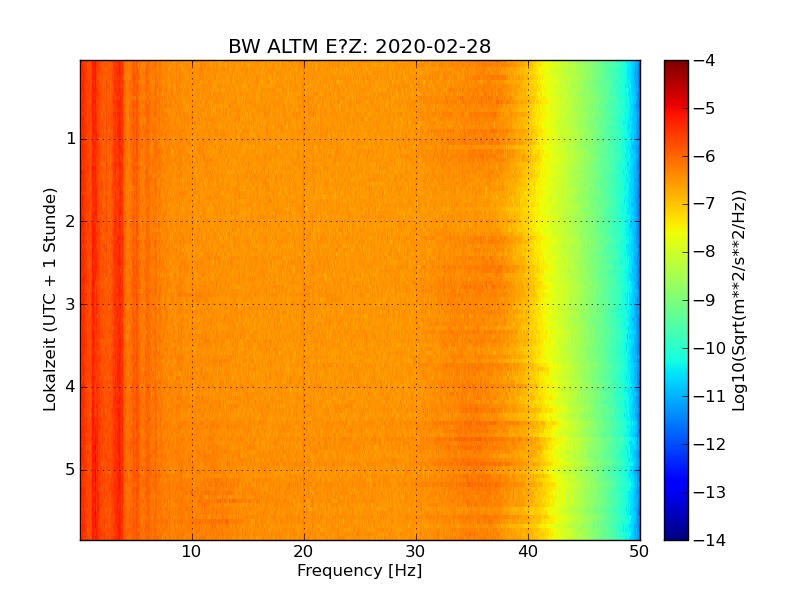Click the x-axis tick label 20
This screenshot has width=800, height=600.
(304, 552)
